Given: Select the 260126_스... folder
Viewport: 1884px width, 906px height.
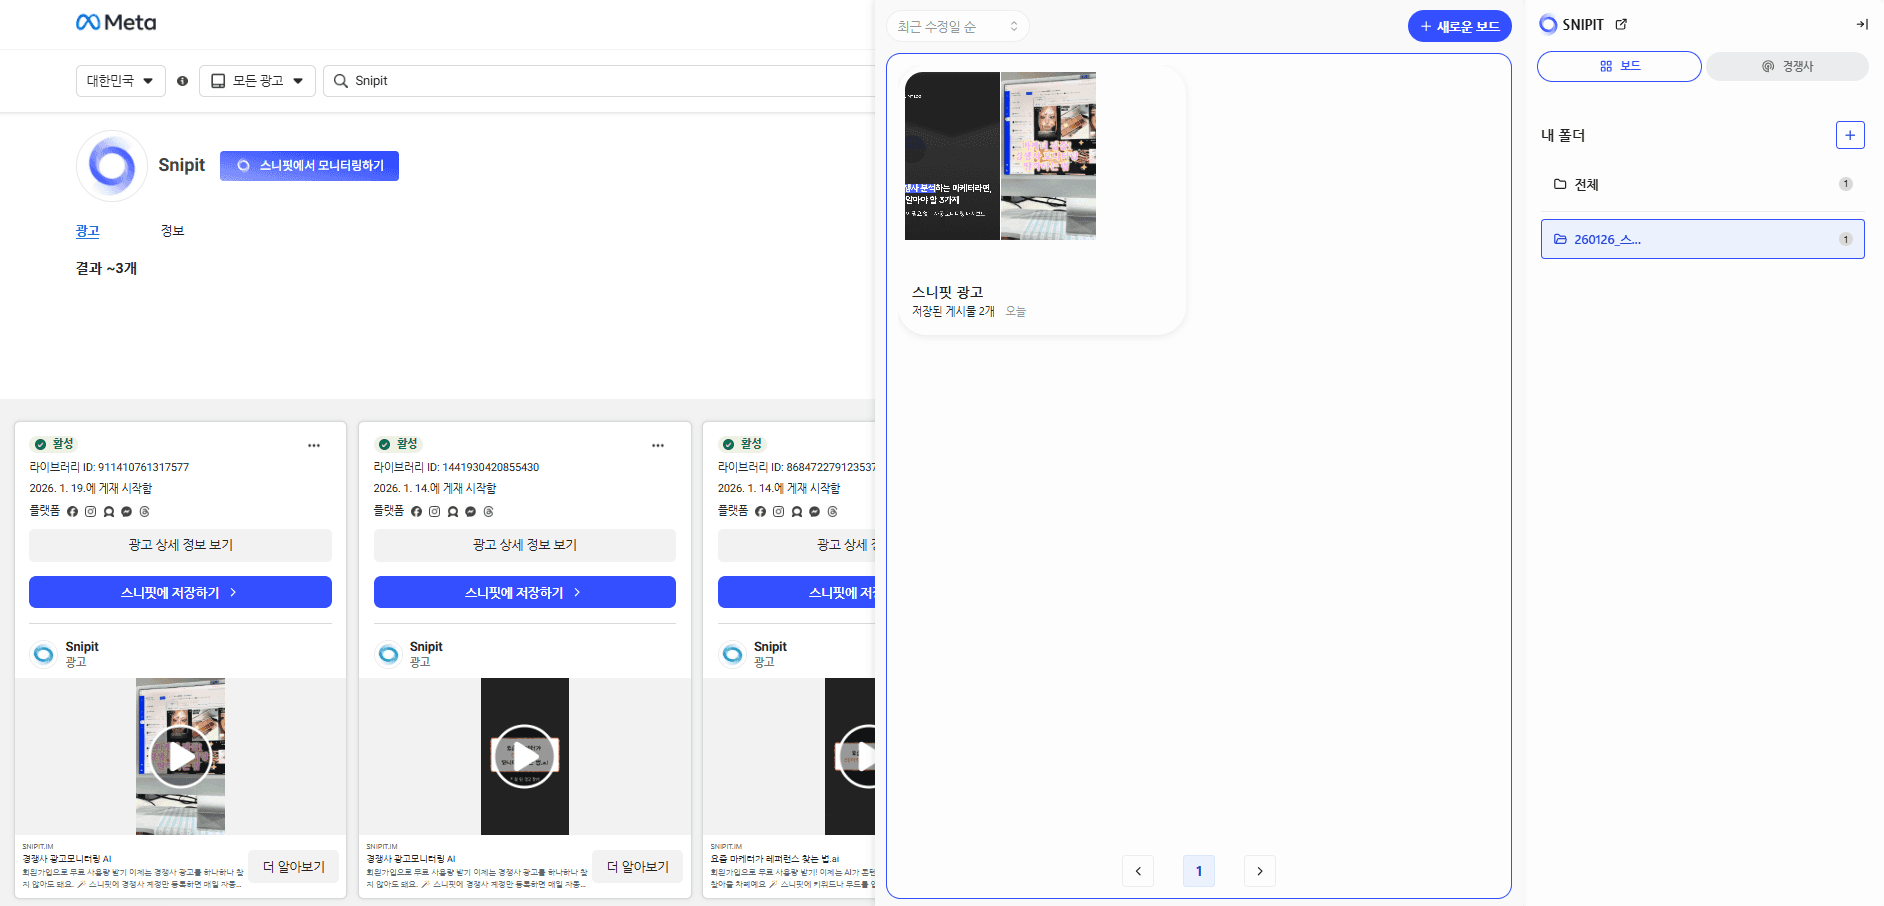Looking at the screenshot, I should tap(1703, 239).
